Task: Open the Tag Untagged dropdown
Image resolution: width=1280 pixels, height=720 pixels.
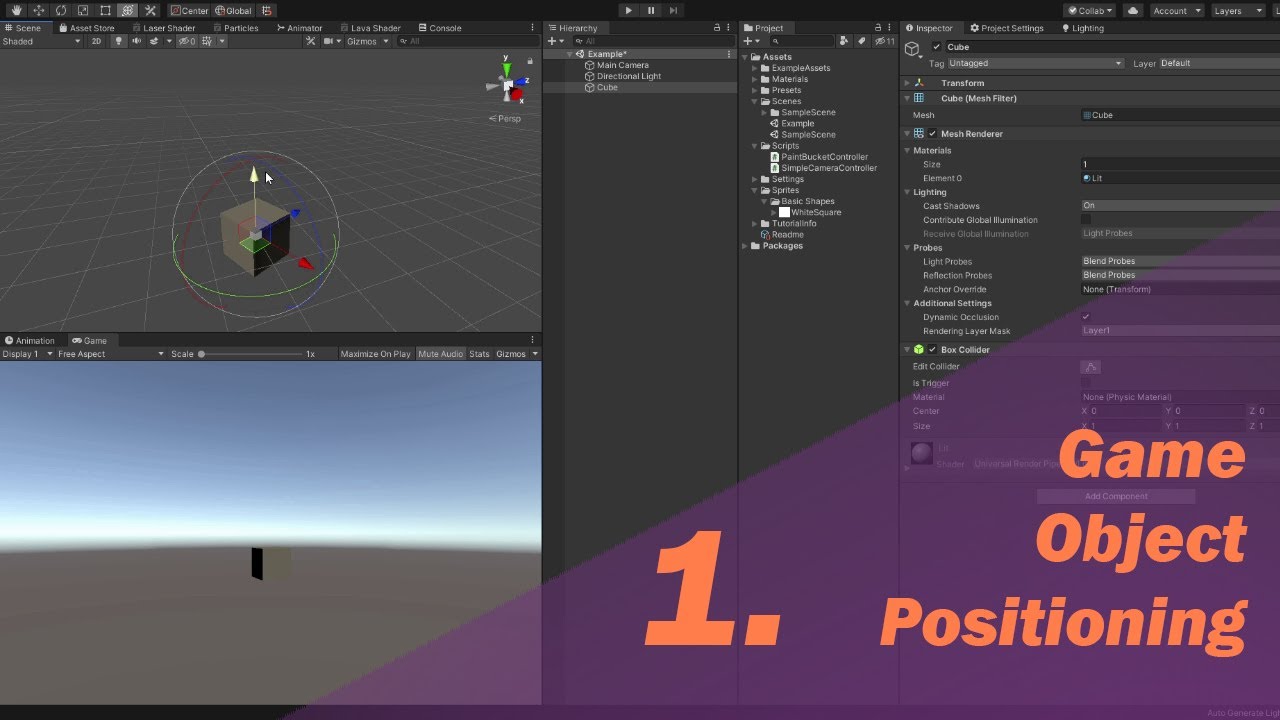Action: [1034, 63]
